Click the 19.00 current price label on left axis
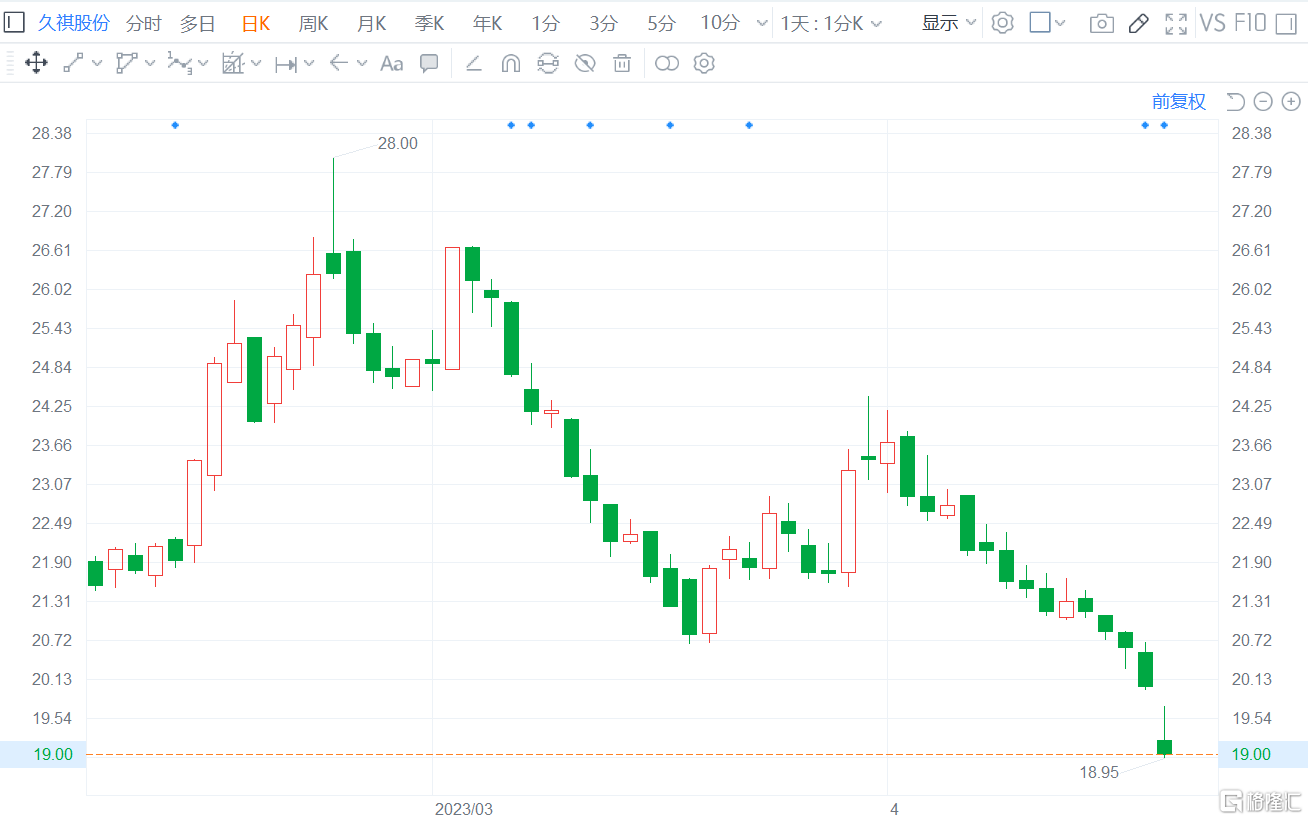Screen dimensions: 1308x821 [x=53, y=754]
